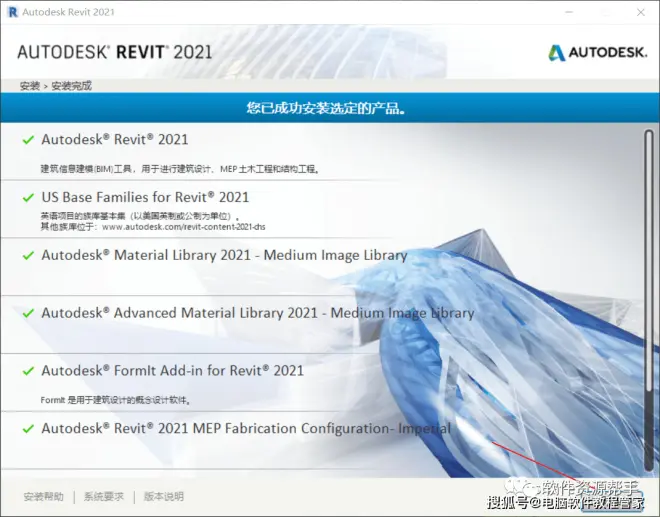This screenshot has height=517, width=660.
Task: Click green checkmark beside Autodesk Revit 2021
Action: (x=28, y=140)
